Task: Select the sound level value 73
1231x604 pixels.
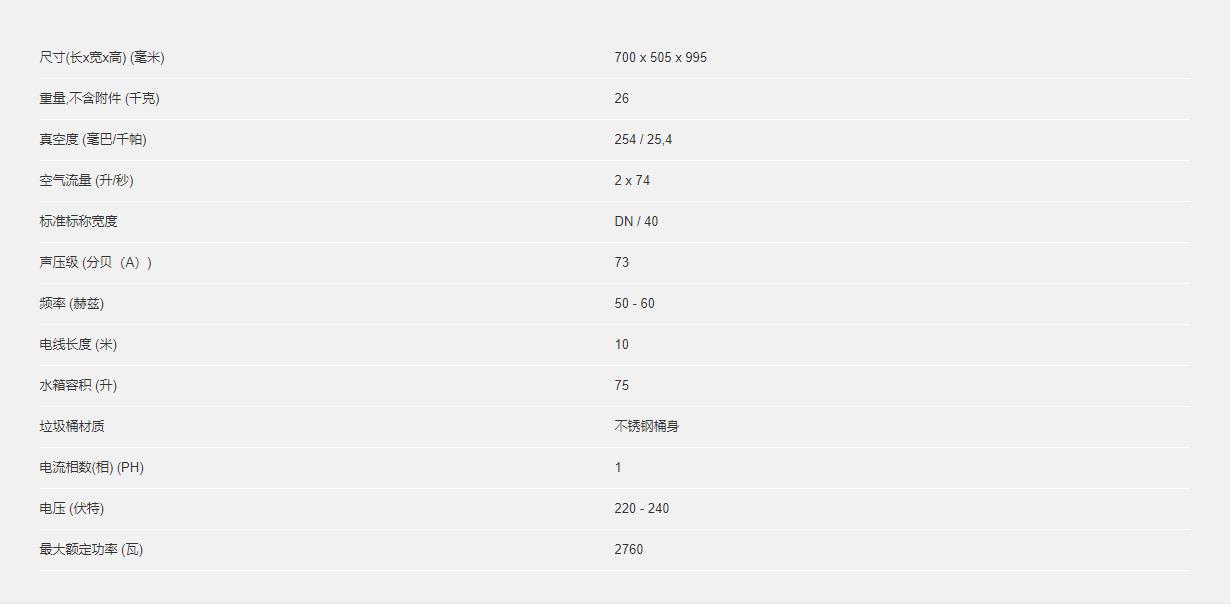Action: pyautogui.click(x=622, y=262)
